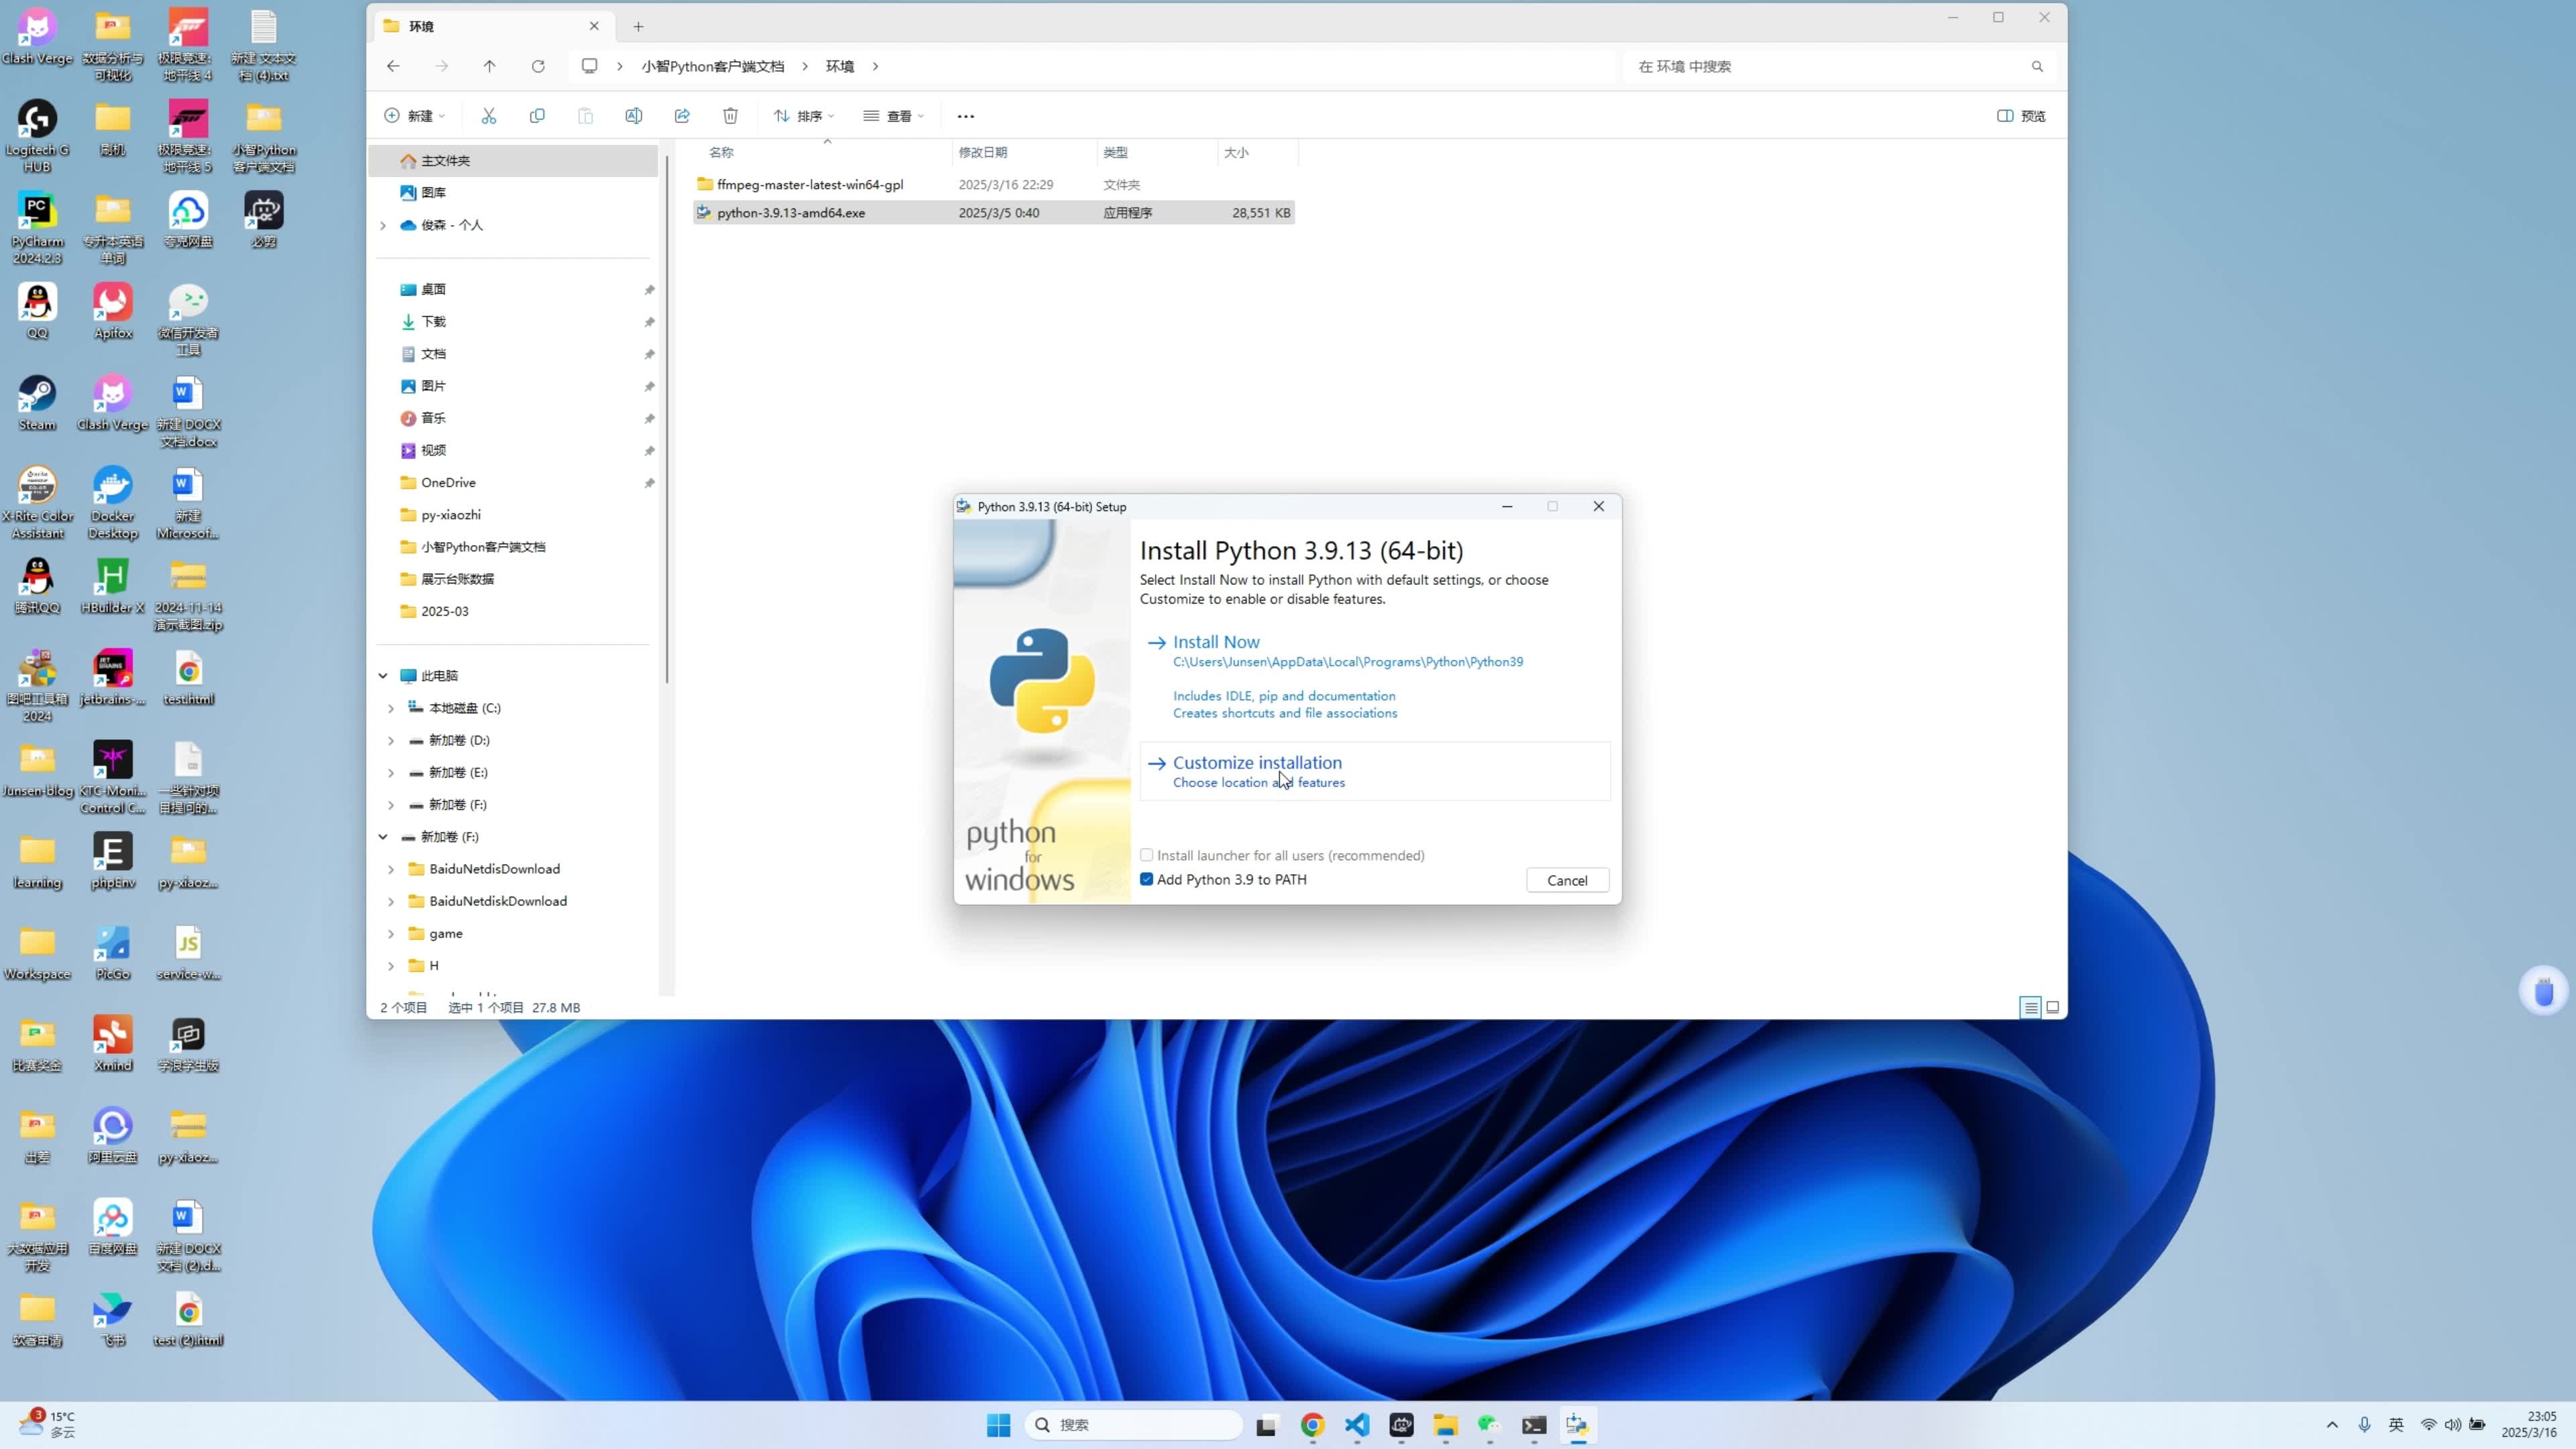Refresh the current folder view

click(x=538, y=66)
